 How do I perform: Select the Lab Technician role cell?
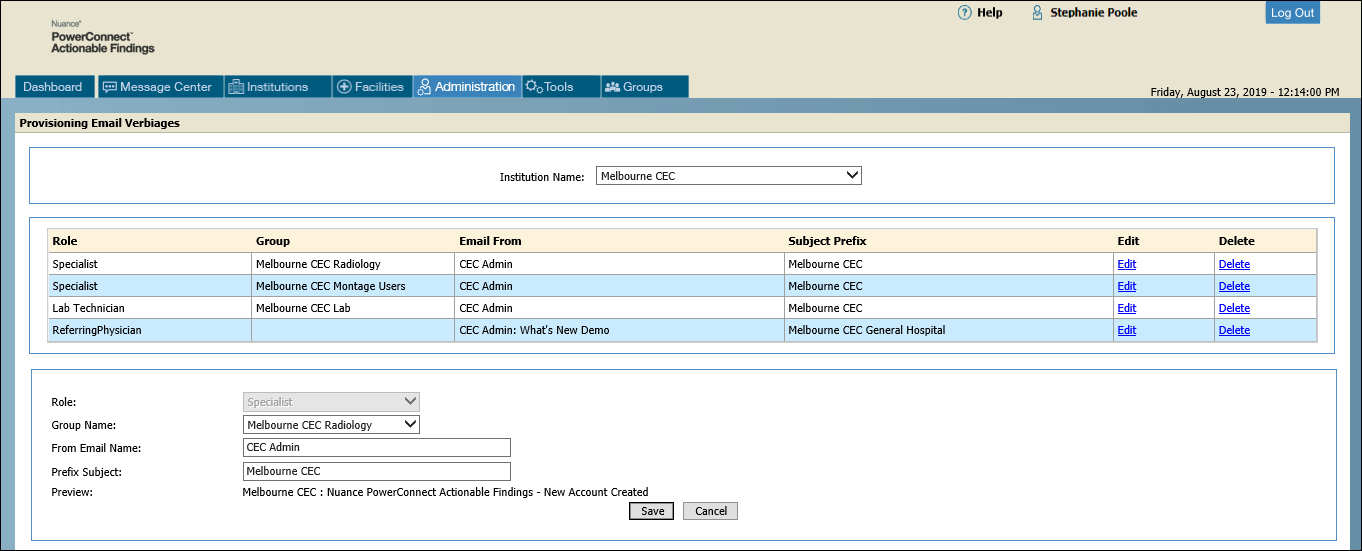tap(150, 308)
